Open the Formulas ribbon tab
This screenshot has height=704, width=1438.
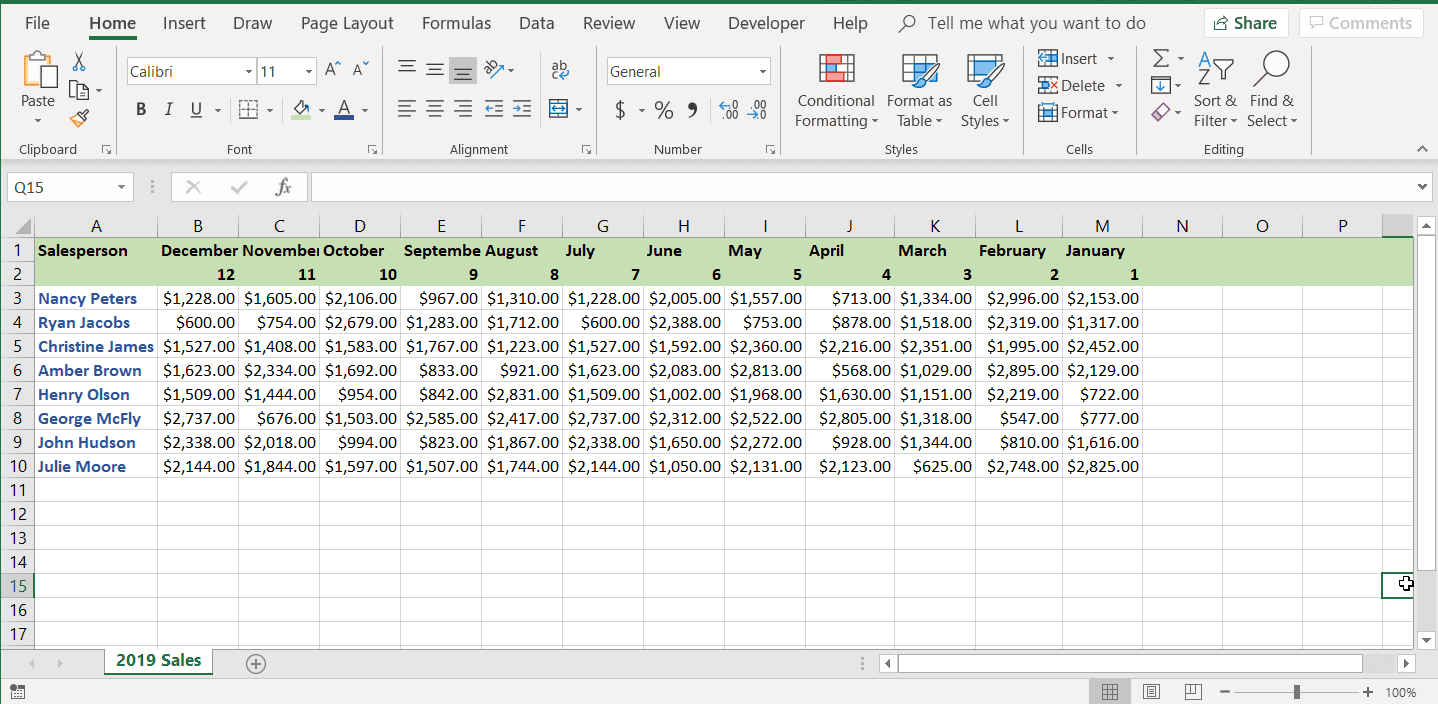(456, 23)
